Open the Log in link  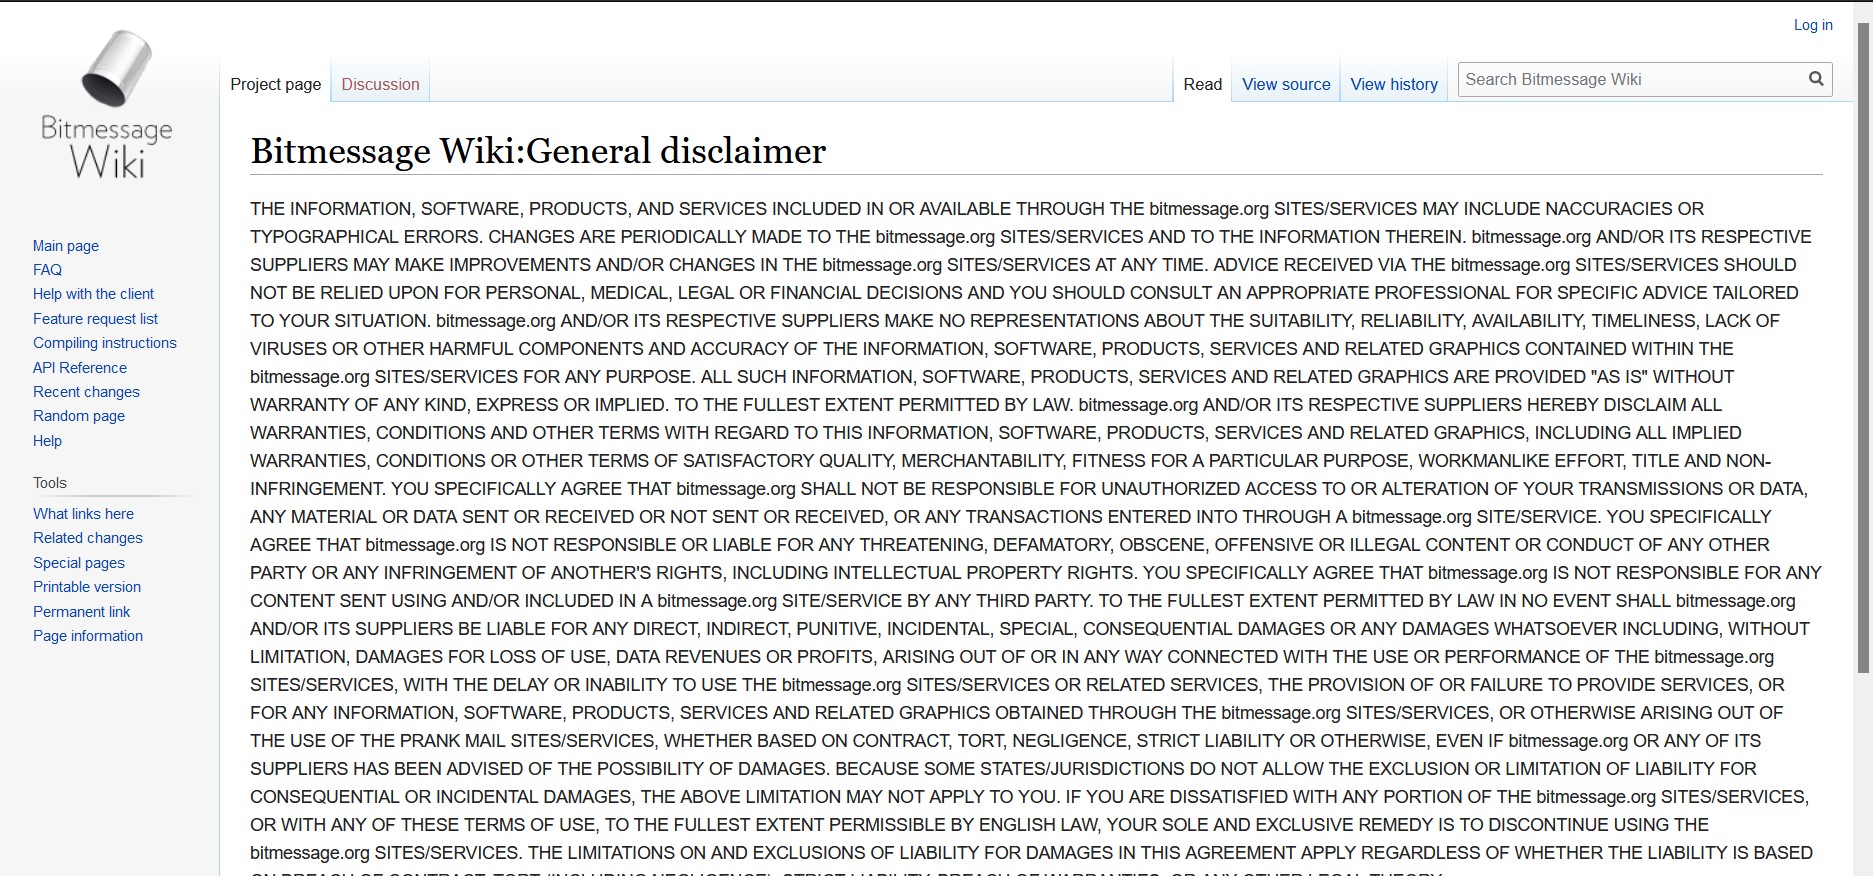point(1813,25)
